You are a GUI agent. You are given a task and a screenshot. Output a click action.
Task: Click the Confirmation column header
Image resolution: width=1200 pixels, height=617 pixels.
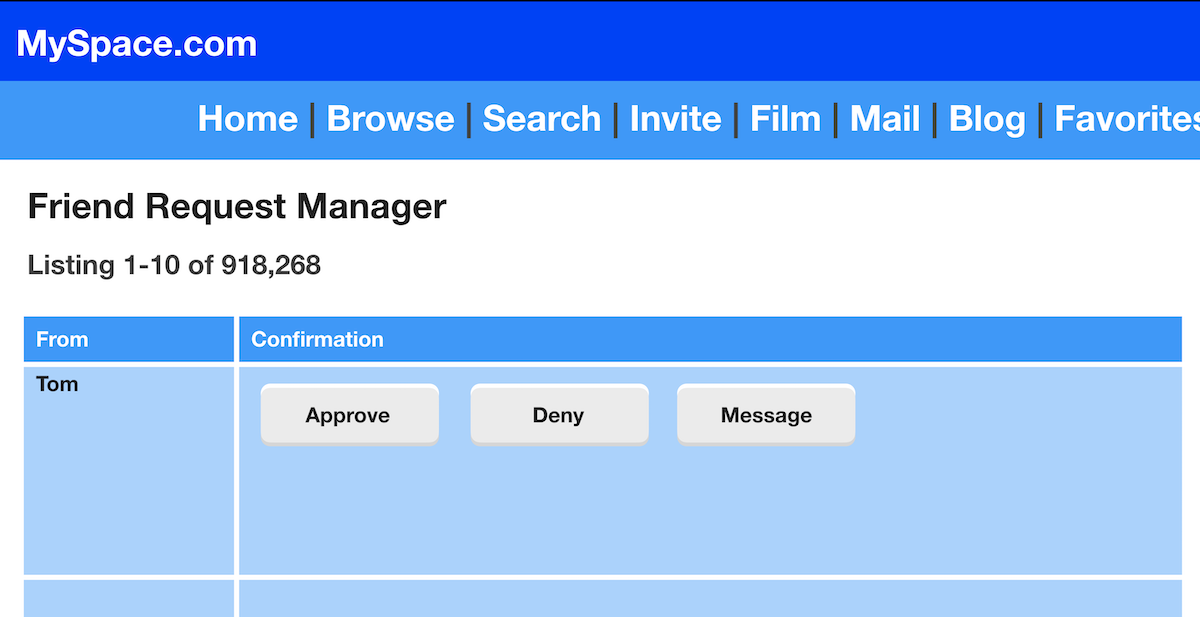coord(317,340)
